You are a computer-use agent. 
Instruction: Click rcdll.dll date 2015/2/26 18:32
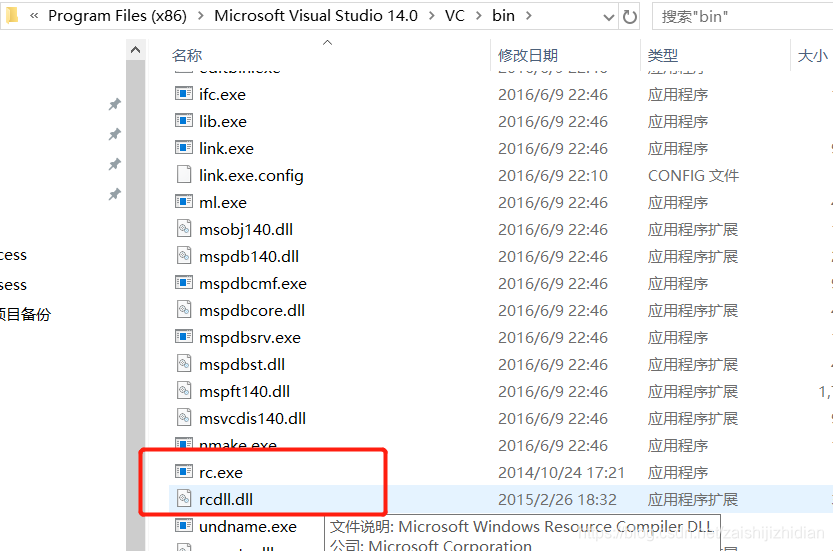coord(557,499)
